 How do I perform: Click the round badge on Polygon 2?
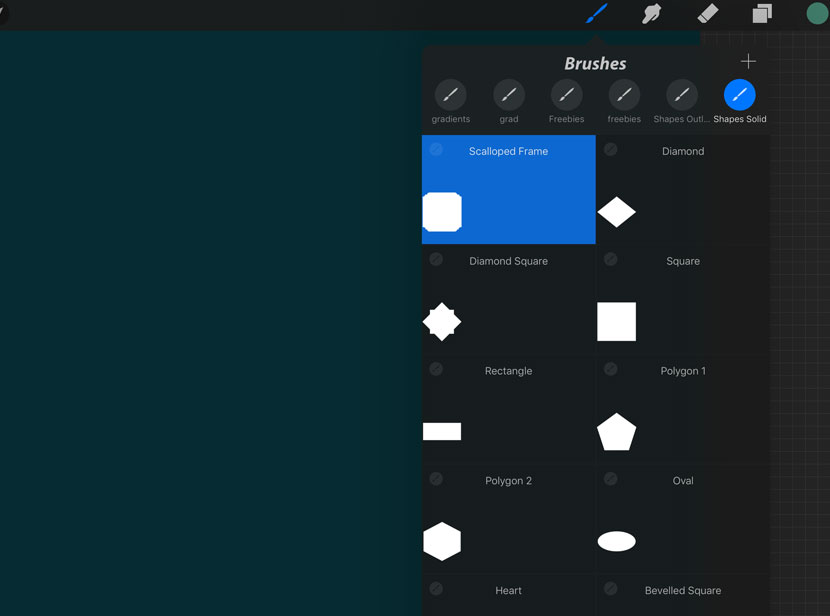click(436, 479)
